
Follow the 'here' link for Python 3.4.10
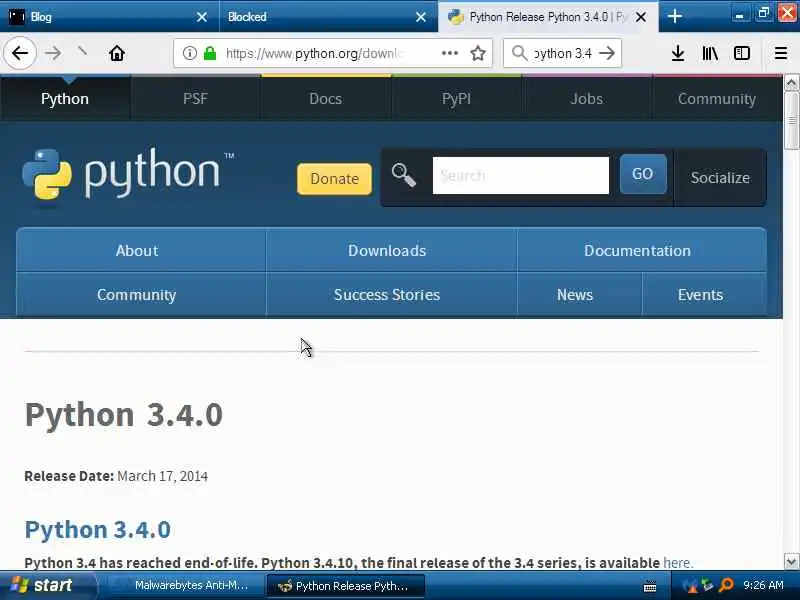coord(677,563)
